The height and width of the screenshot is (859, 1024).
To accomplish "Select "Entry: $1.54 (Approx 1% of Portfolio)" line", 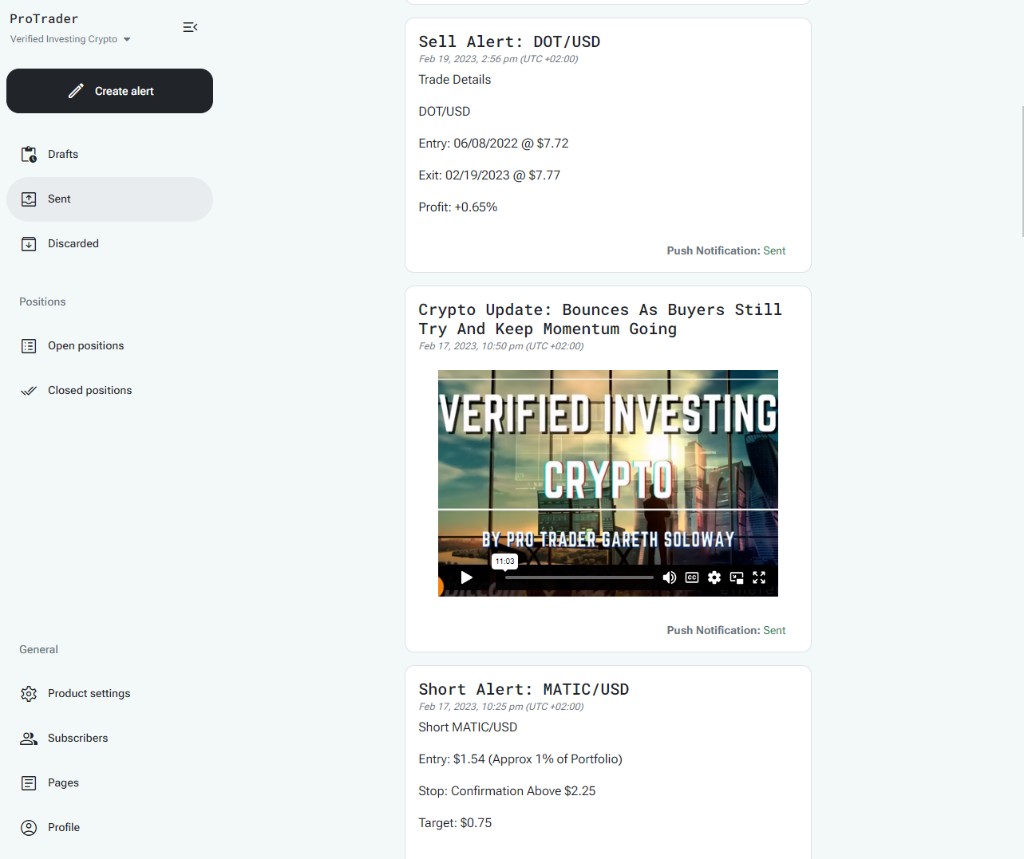I will coord(520,759).
